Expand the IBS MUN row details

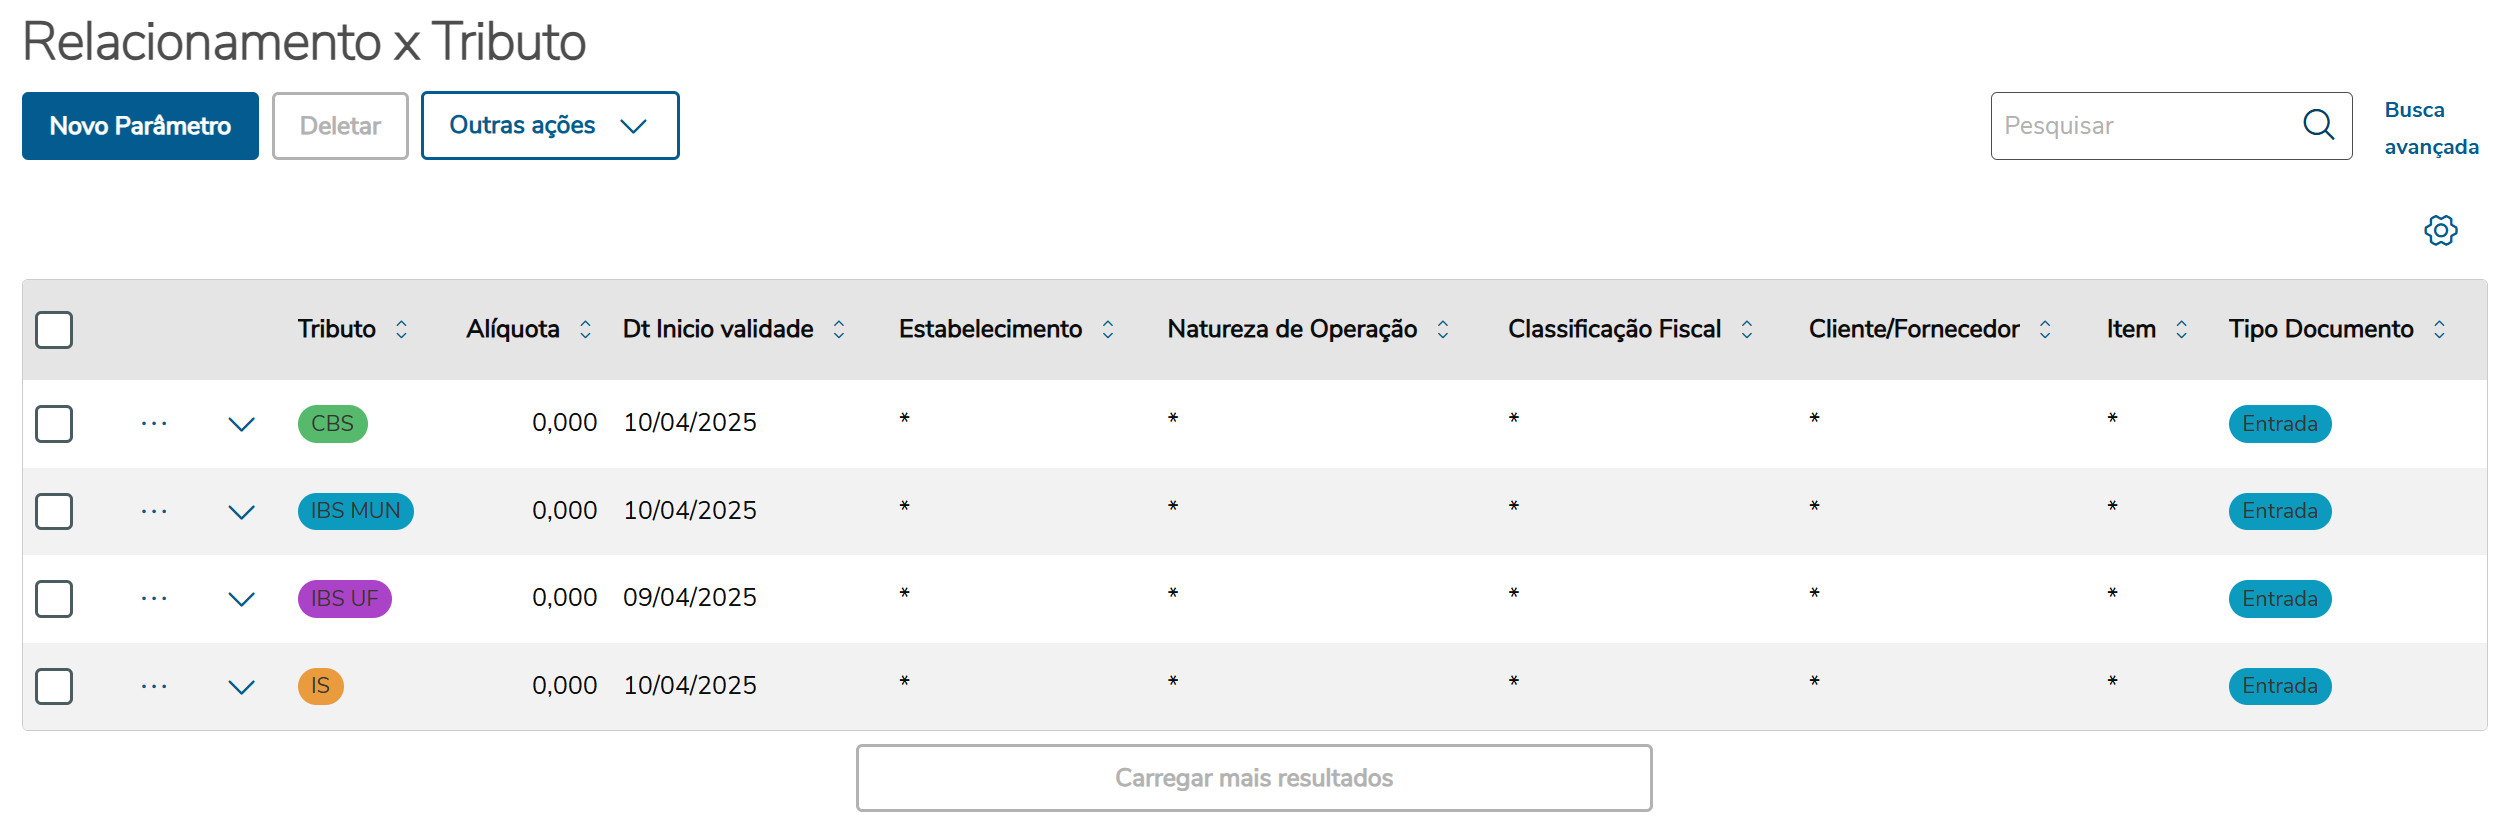click(241, 512)
